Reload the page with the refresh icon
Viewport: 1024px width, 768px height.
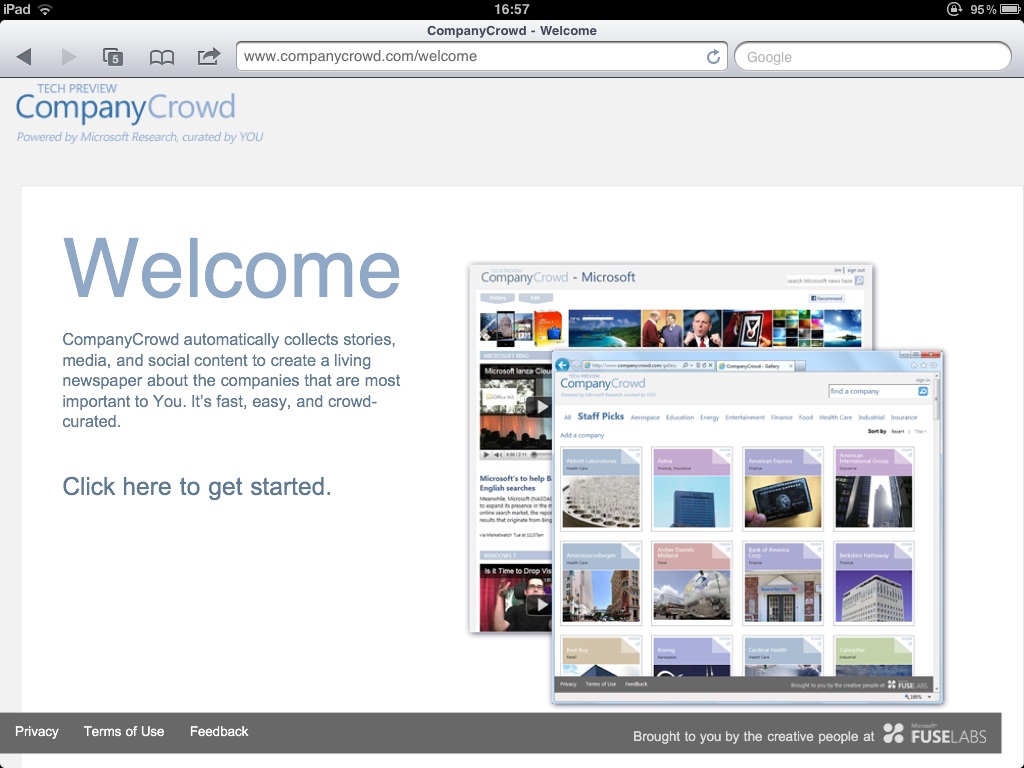click(x=713, y=57)
